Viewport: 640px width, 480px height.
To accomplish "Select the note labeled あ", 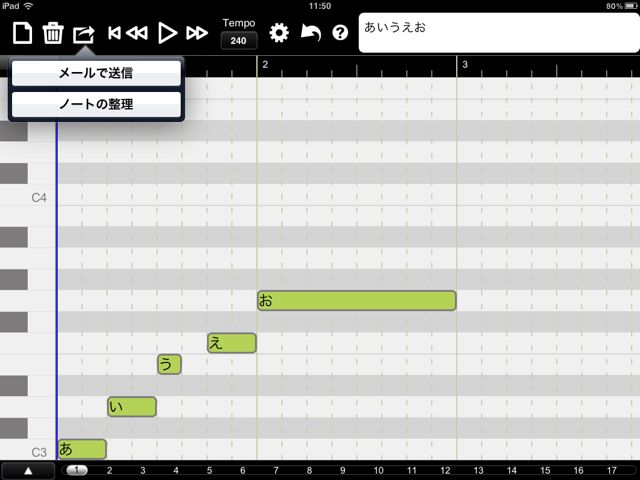I will coord(82,449).
